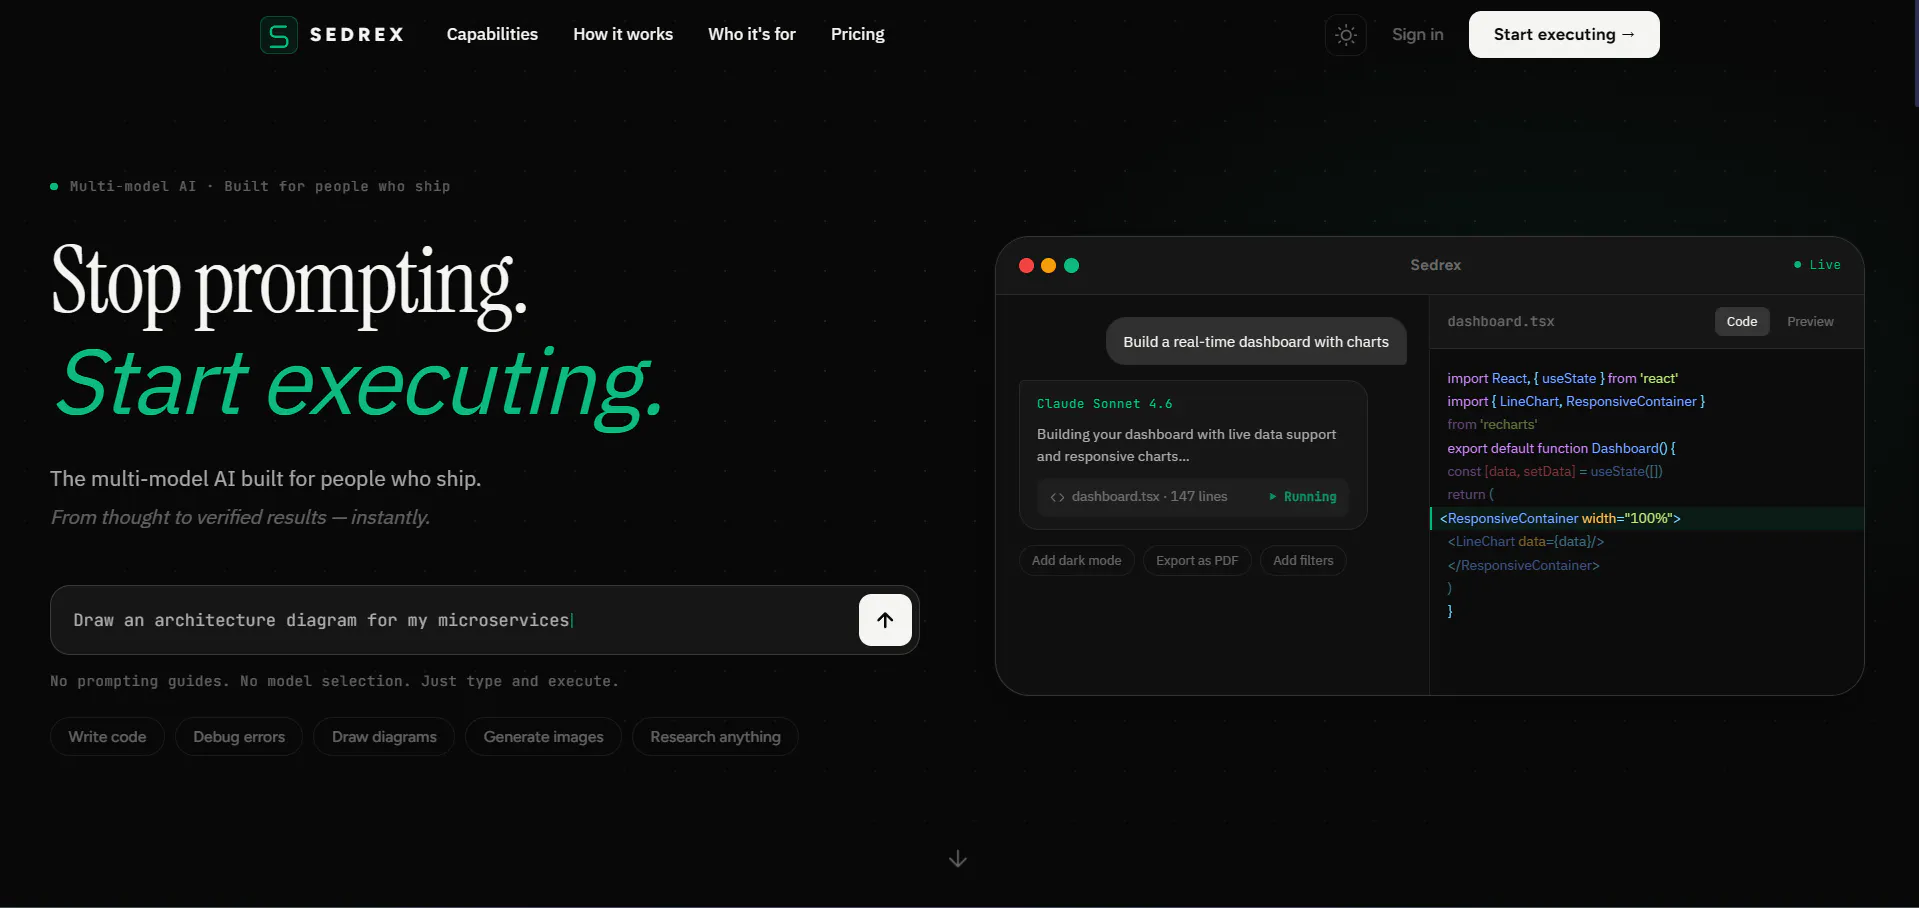Select the Research anything chip
The image size is (1919, 908).
point(715,737)
